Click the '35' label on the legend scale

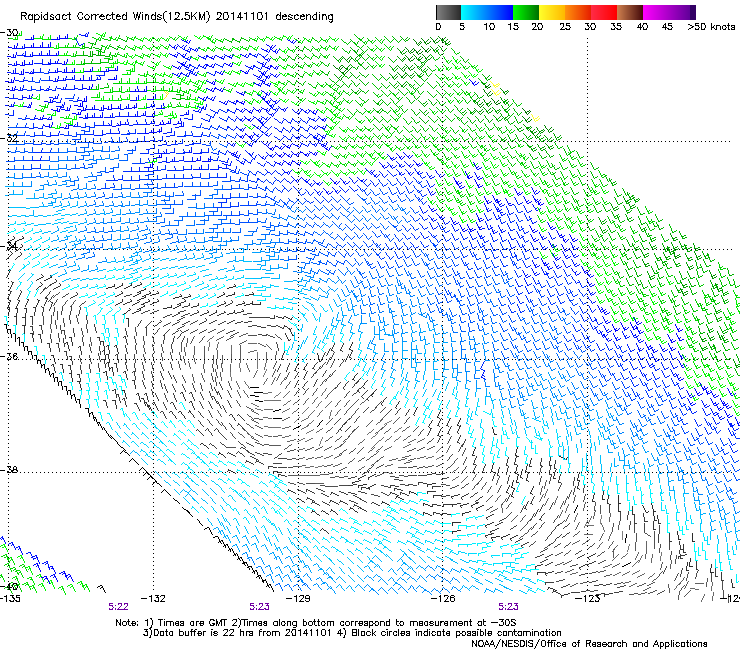coord(616,27)
